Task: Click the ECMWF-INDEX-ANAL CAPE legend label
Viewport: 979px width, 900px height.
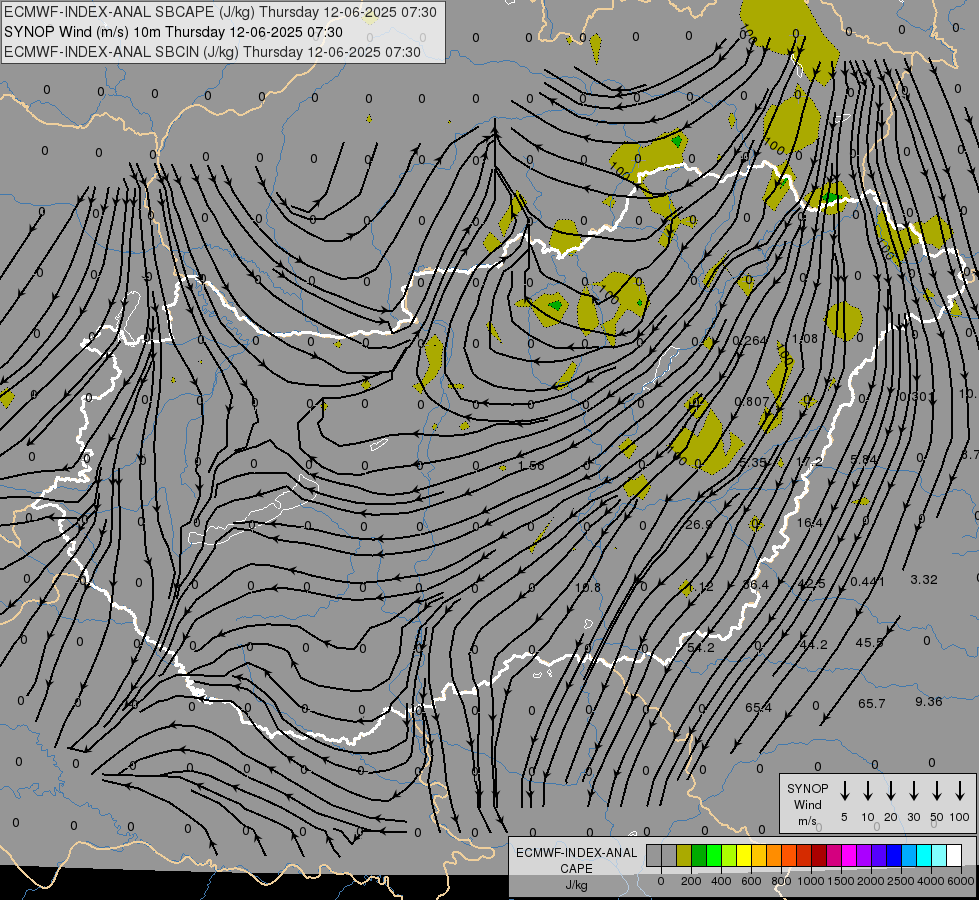Action: pos(576,860)
